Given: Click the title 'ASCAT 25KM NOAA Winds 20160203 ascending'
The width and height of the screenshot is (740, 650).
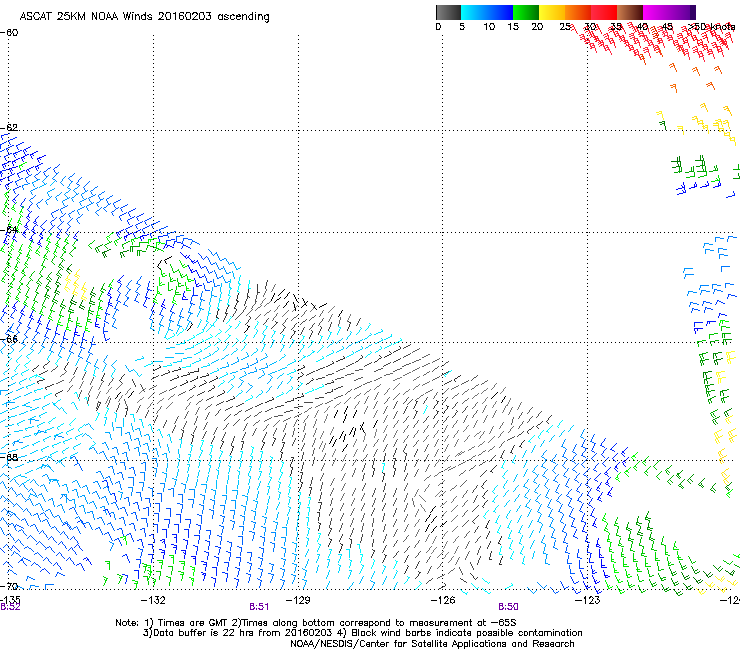Looking at the screenshot, I should [x=144, y=17].
